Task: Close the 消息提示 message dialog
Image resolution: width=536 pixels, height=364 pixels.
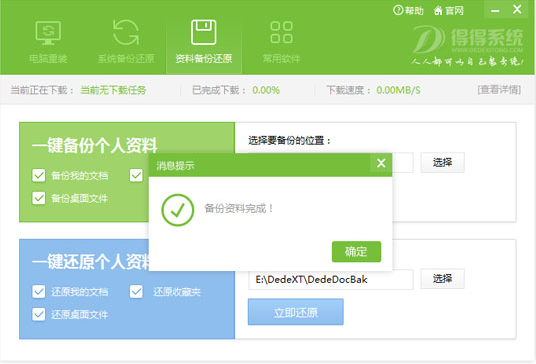Action: coord(381,163)
